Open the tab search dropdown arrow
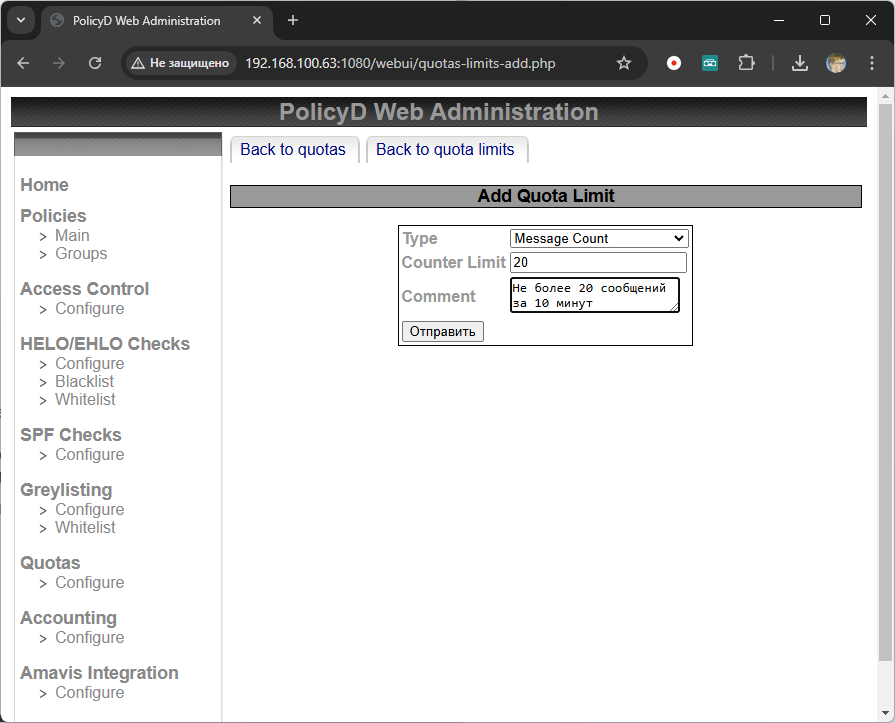The width and height of the screenshot is (895, 723). (x=21, y=21)
